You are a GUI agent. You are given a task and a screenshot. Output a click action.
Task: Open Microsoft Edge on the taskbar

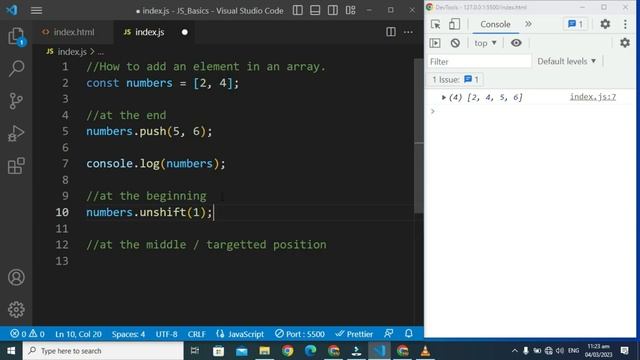tap(311, 351)
